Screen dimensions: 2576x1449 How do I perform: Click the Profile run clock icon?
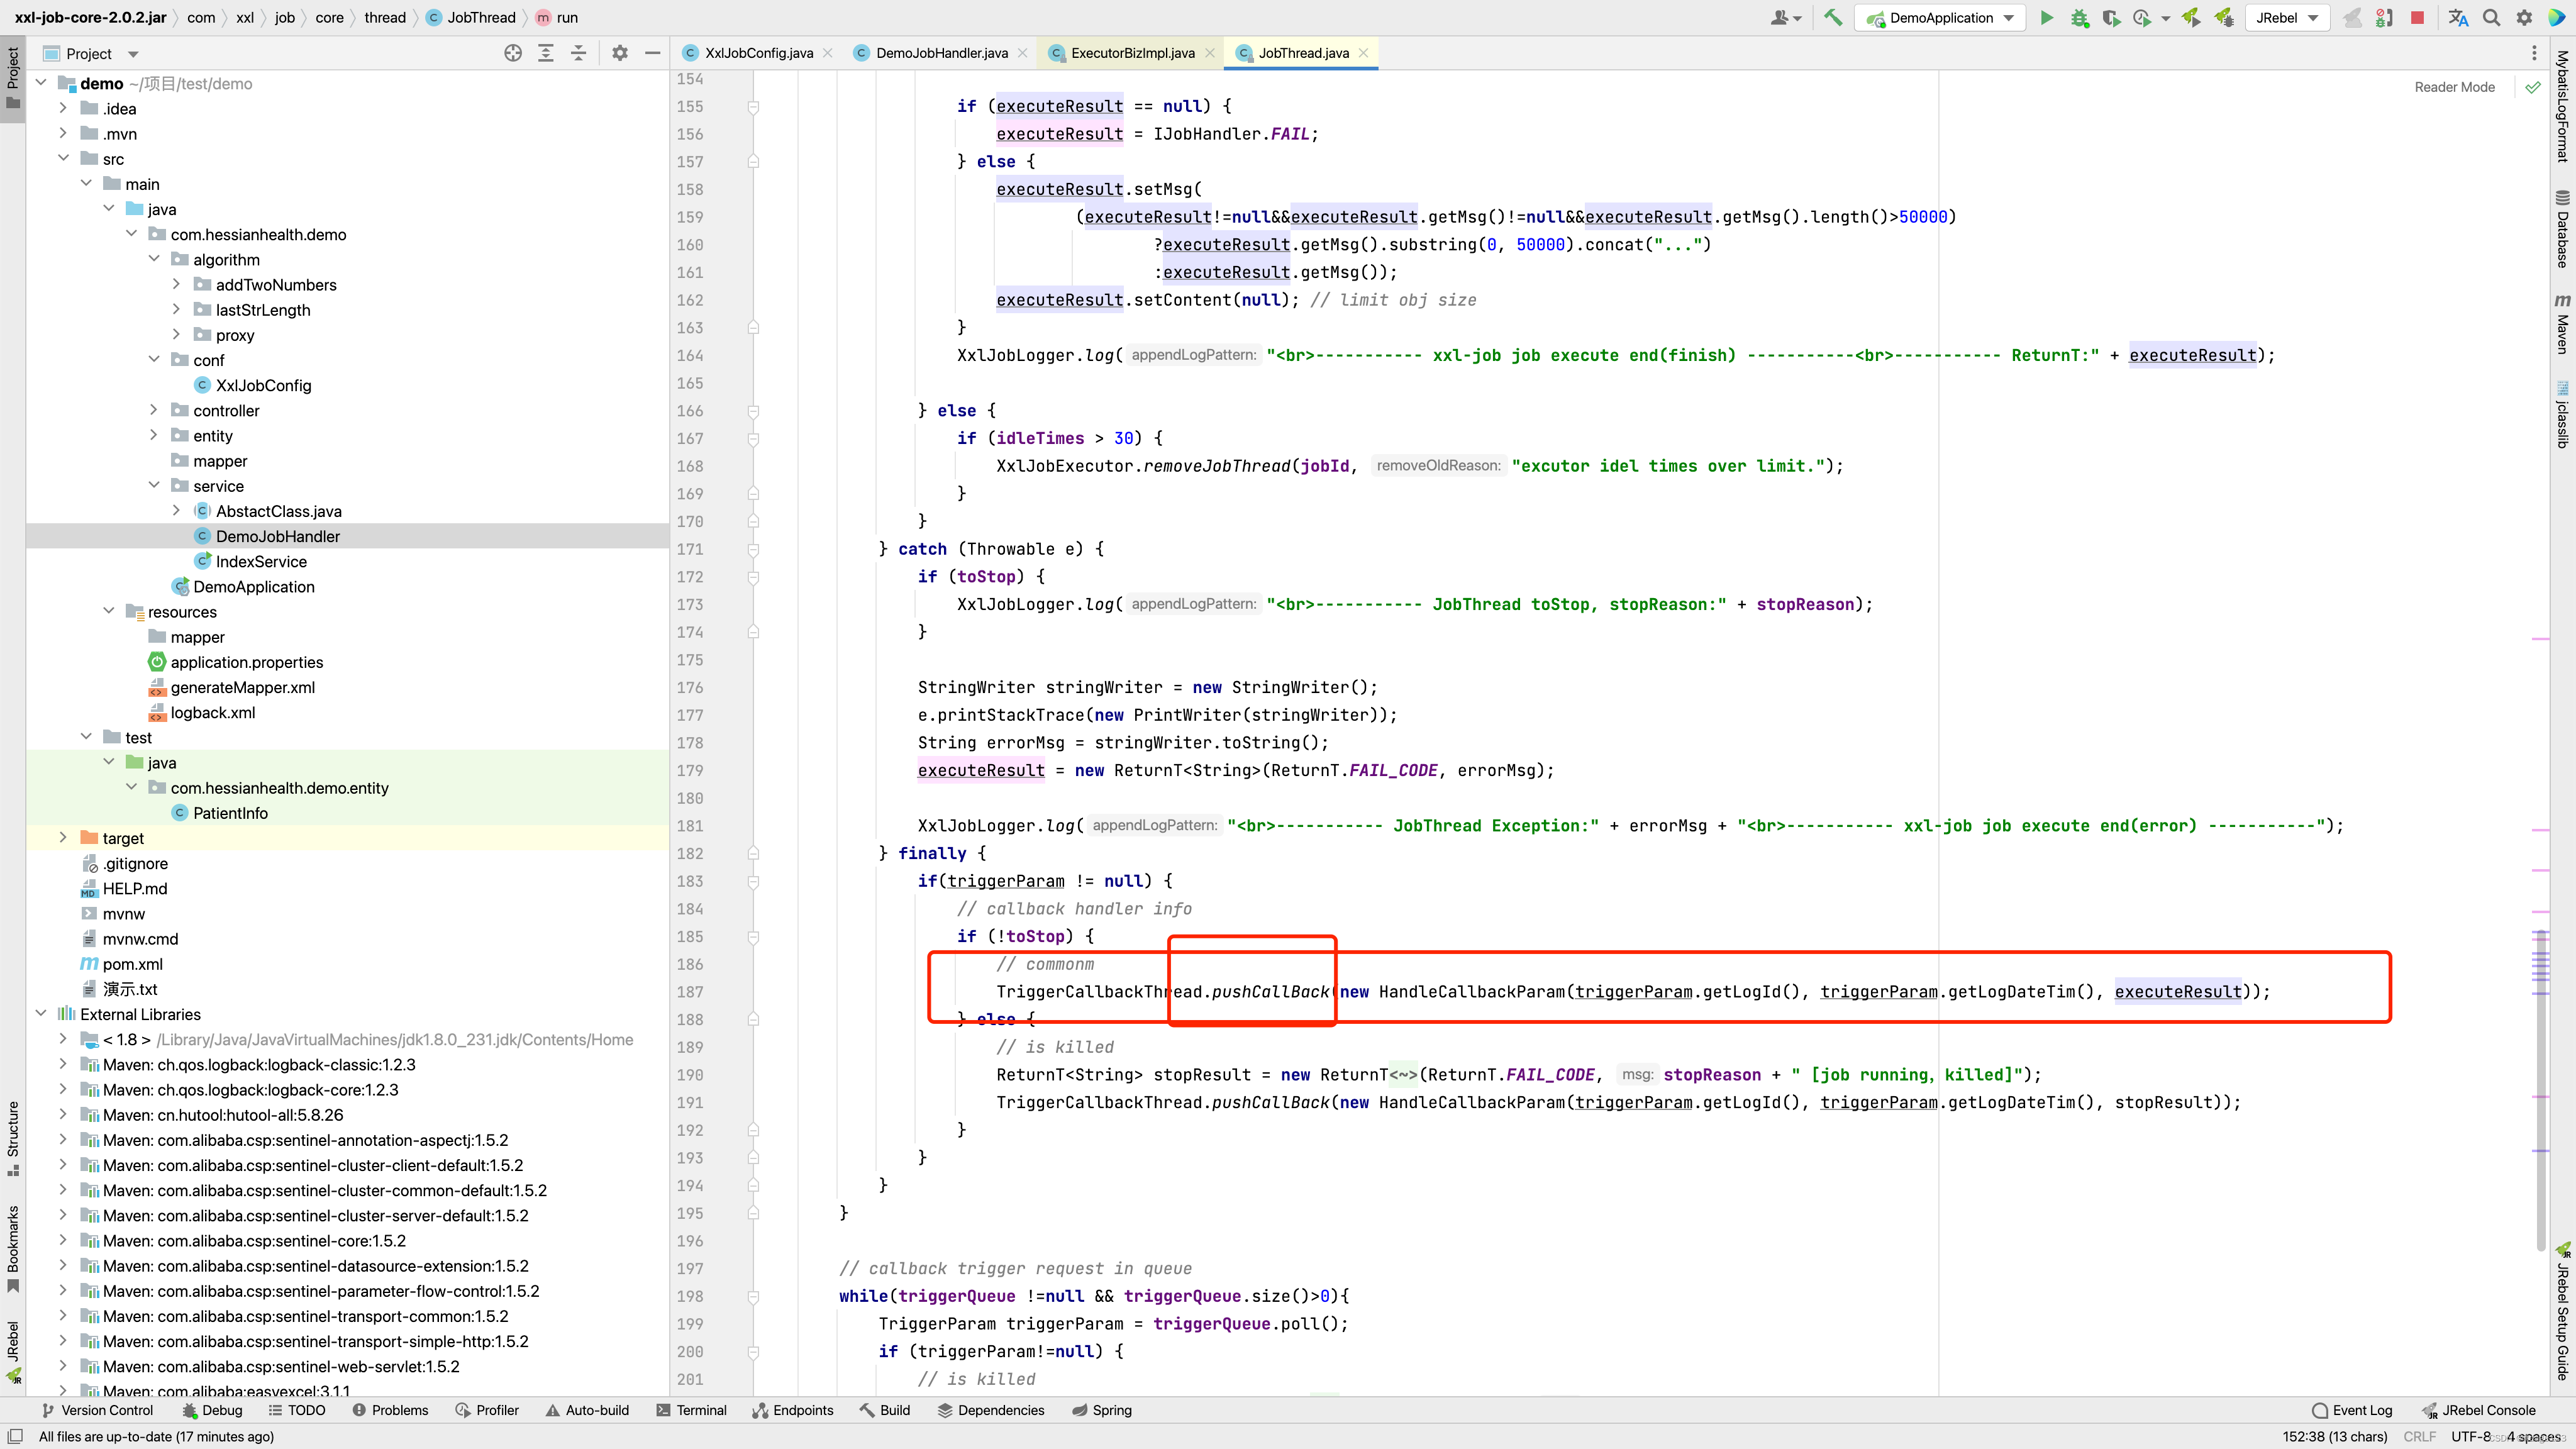click(2142, 17)
